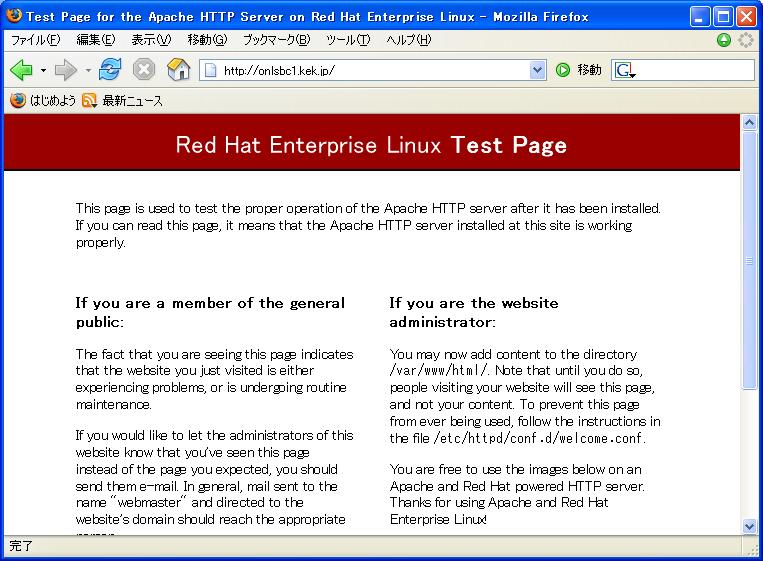Click inside the Google search box
This screenshot has width=763, height=561.
click(695, 71)
